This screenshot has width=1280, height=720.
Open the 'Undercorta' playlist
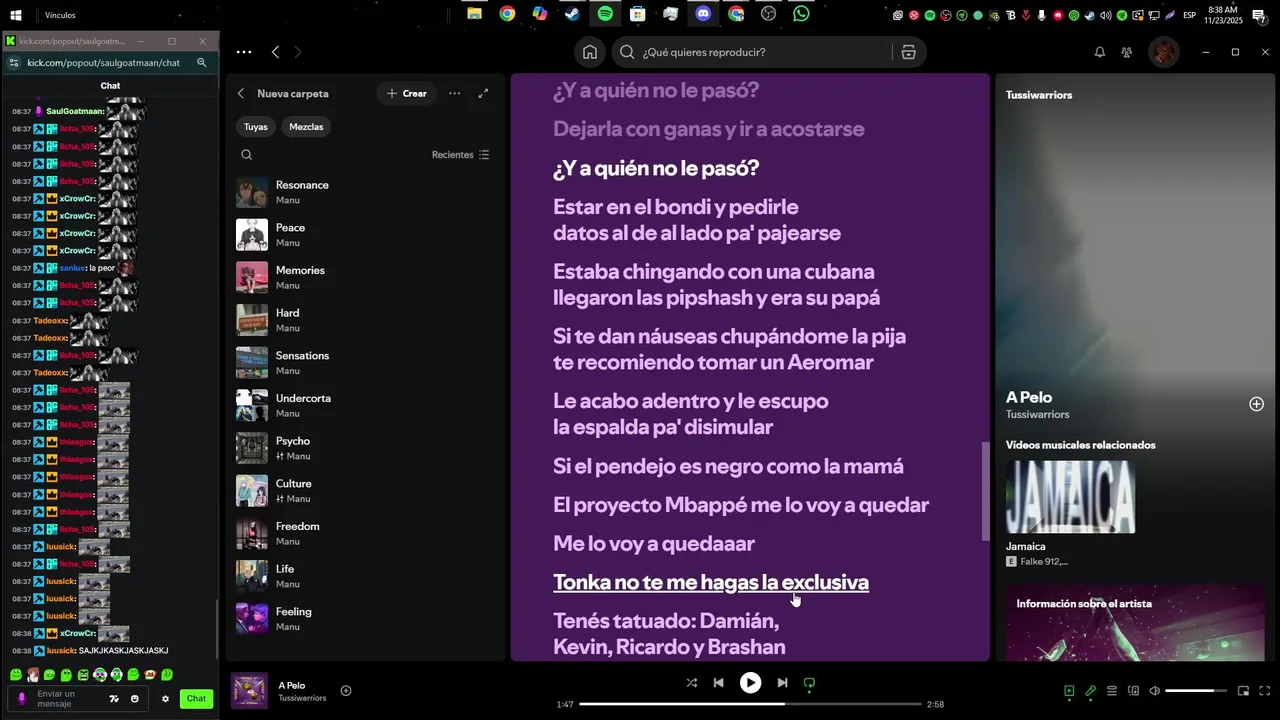[365, 406]
